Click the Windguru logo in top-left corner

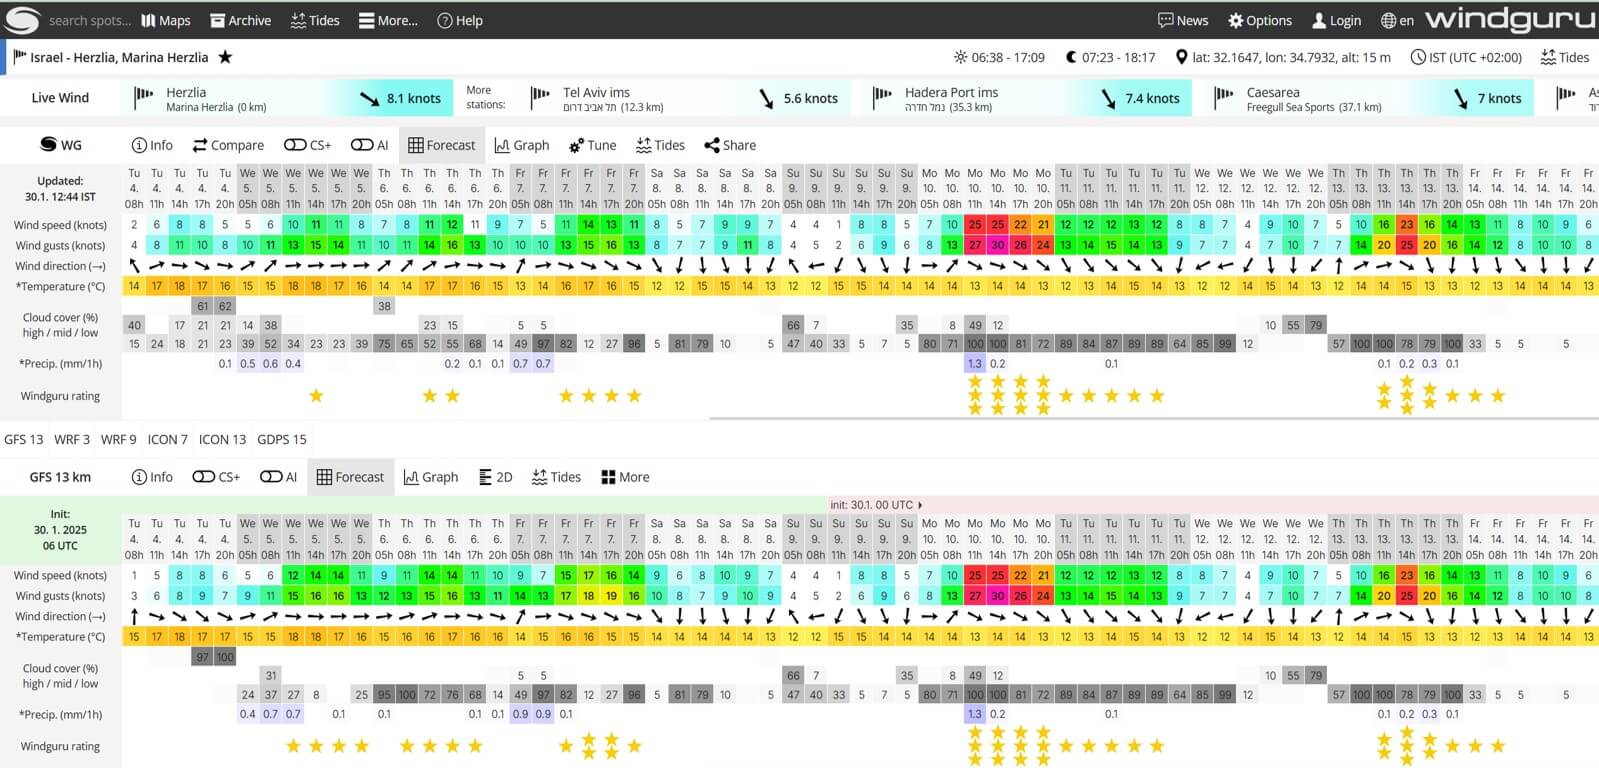[22, 20]
